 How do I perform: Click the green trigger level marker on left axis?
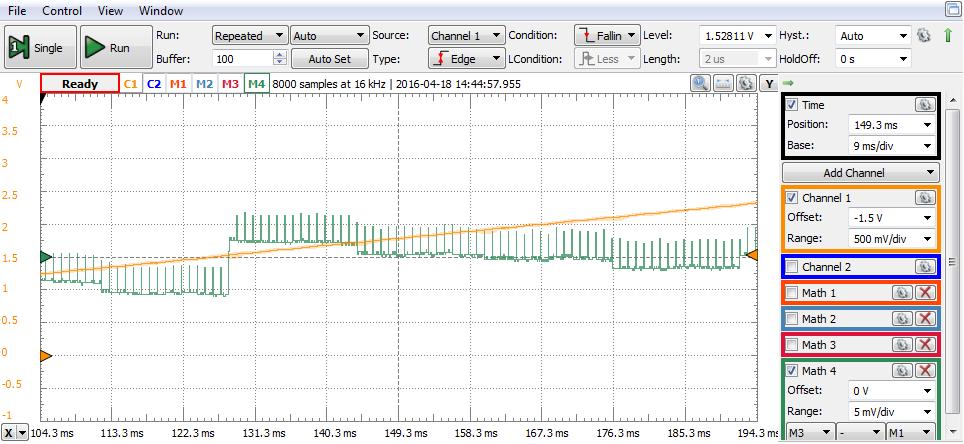click(x=46, y=256)
